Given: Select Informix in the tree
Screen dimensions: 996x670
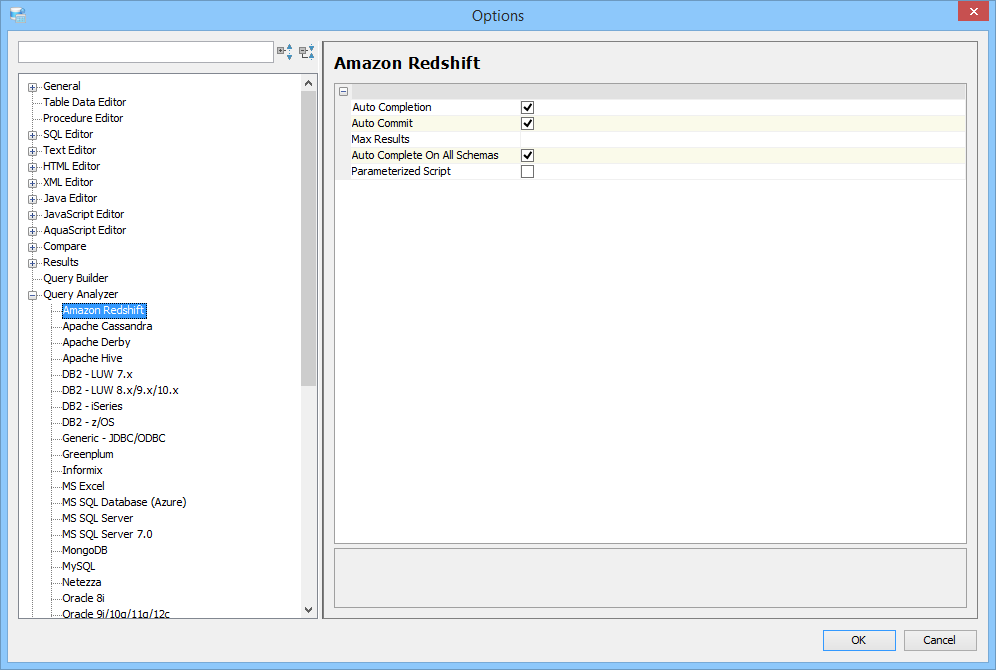Looking at the screenshot, I should tap(82, 470).
